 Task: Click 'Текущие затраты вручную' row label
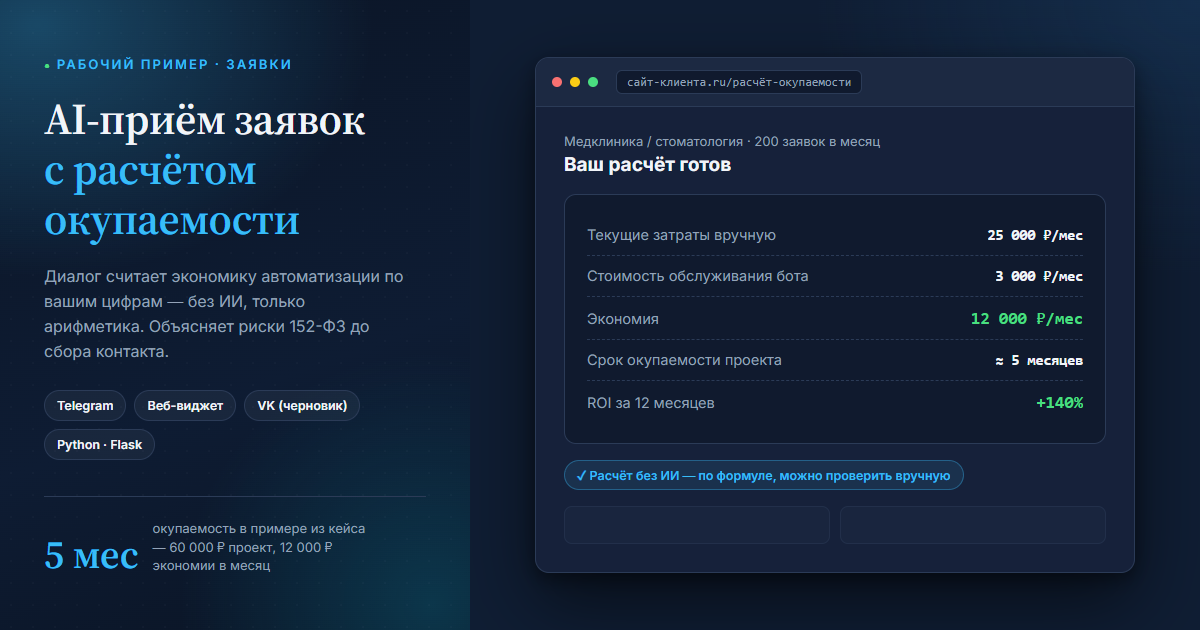click(x=681, y=235)
